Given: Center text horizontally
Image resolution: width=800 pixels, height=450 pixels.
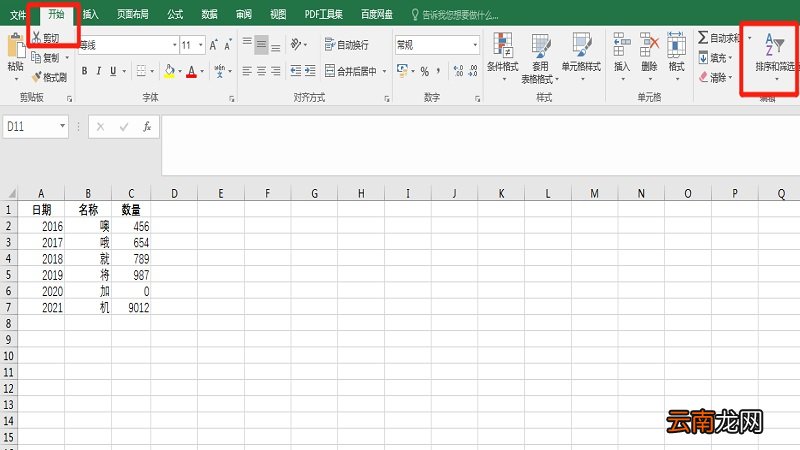Looking at the screenshot, I should (261, 71).
